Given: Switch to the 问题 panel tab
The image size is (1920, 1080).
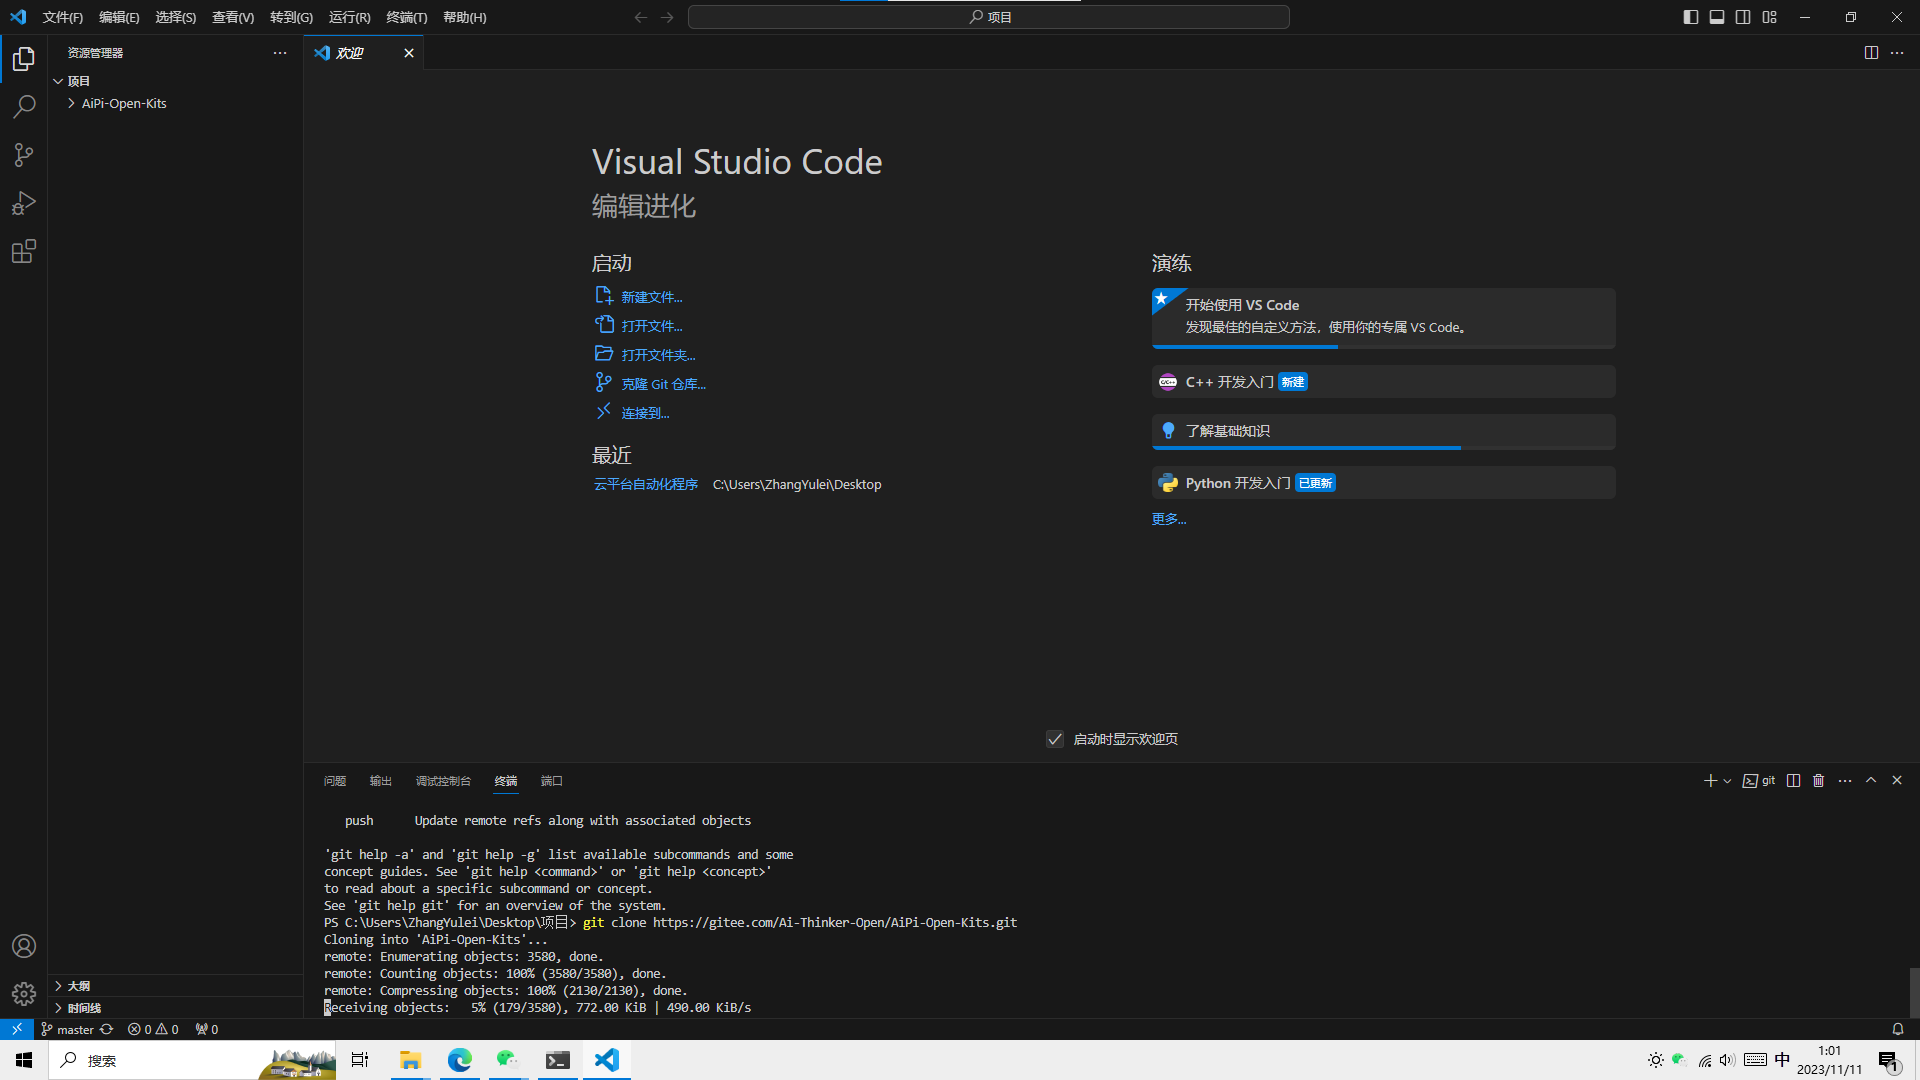Looking at the screenshot, I should [x=335, y=781].
